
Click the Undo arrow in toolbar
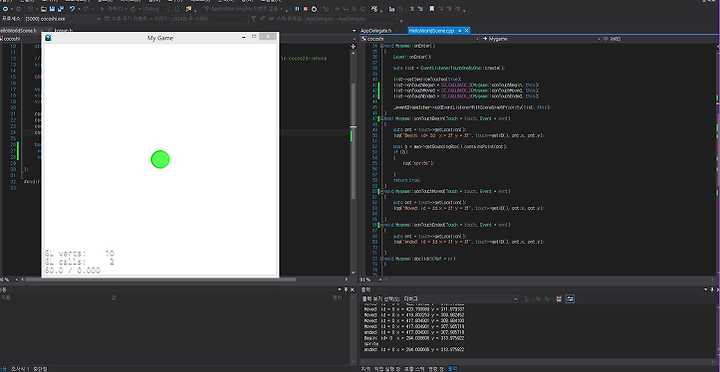tap(73, 9)
